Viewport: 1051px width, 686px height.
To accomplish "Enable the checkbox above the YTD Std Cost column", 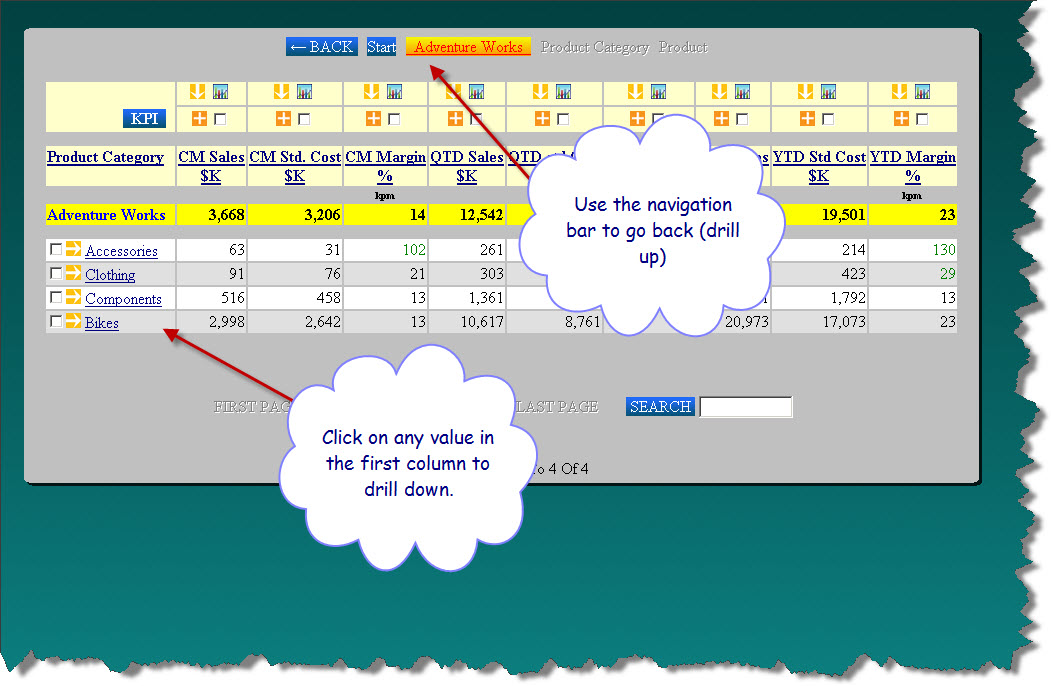I will [828, 119].
